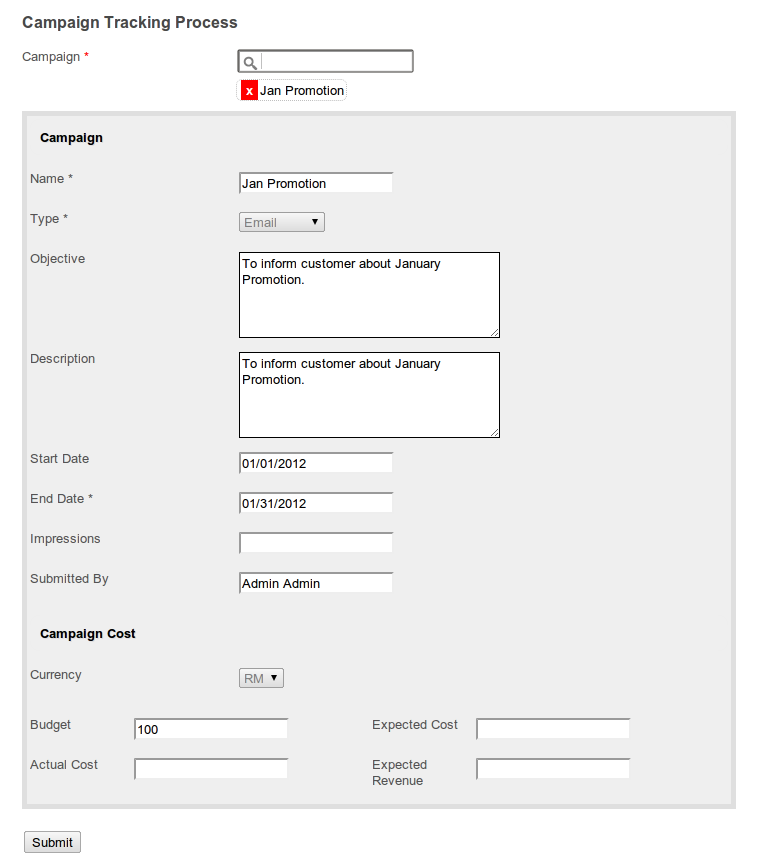Select the End Date field
This screenshot has height=865, width=779.
click(316, 503)
